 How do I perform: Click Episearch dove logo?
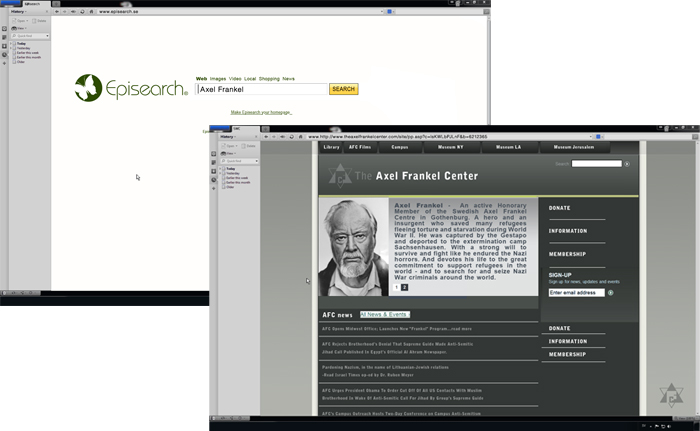coord(88,88)
